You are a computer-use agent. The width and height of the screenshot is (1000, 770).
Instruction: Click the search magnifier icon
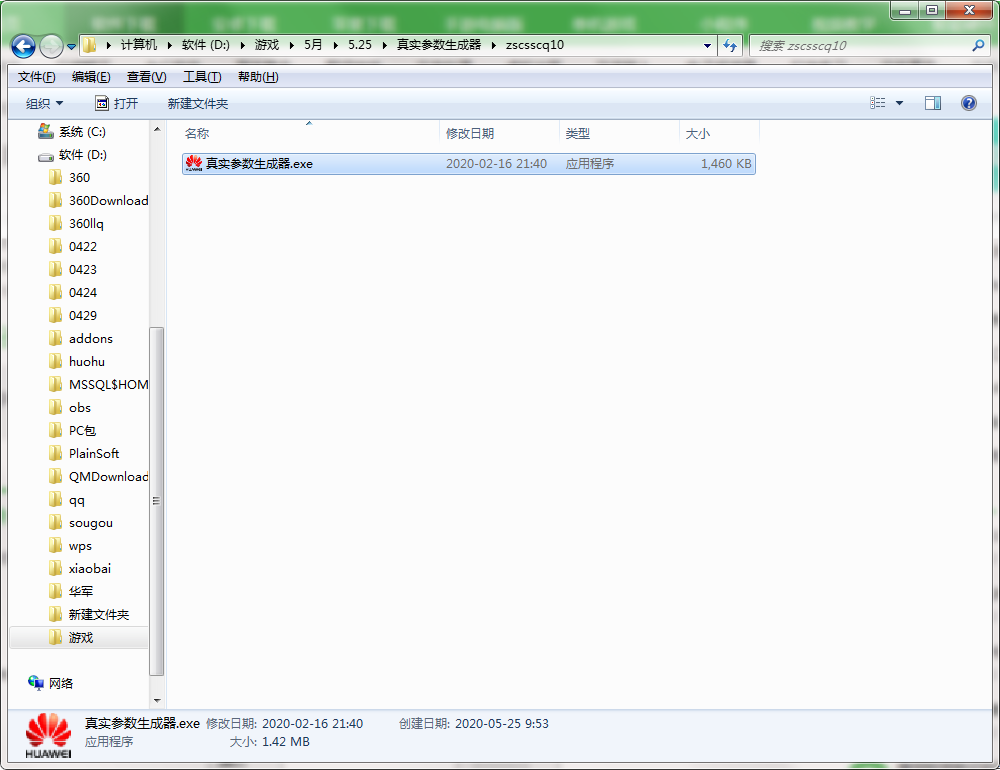pos(978,45)
